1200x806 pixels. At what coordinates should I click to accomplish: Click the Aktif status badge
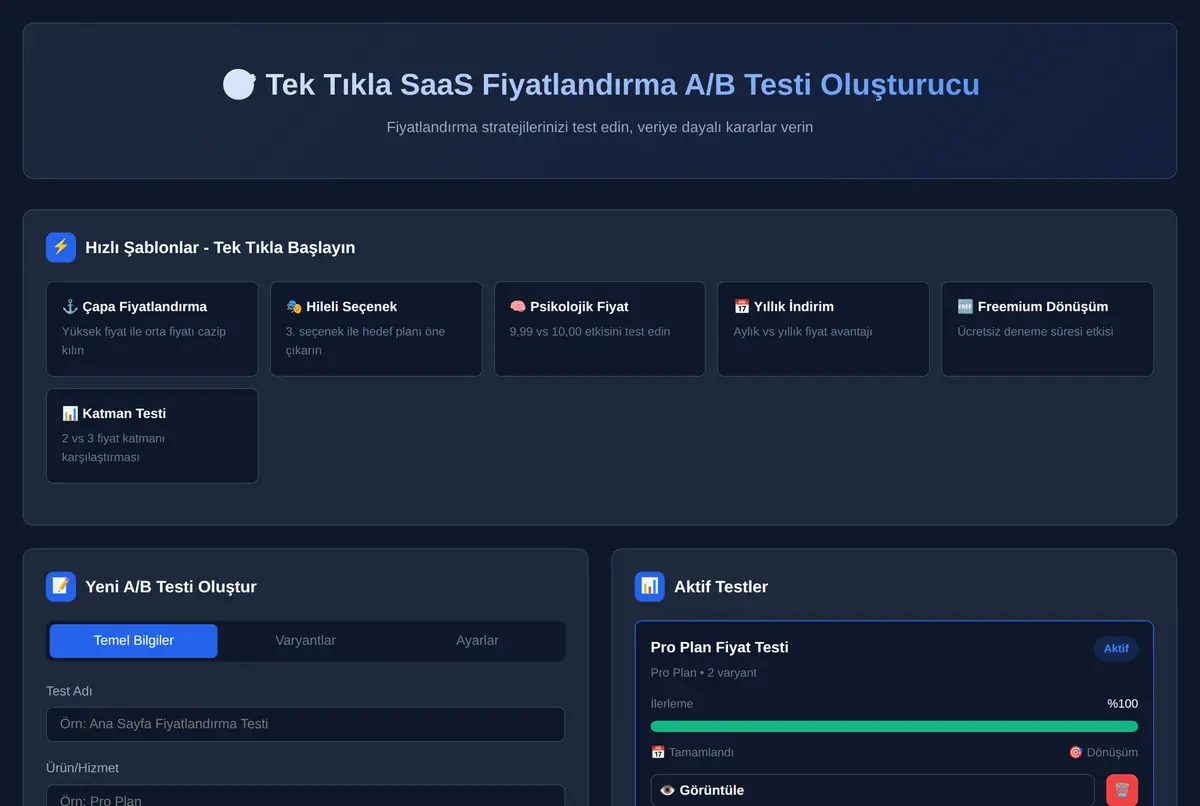coord(1116,649)
